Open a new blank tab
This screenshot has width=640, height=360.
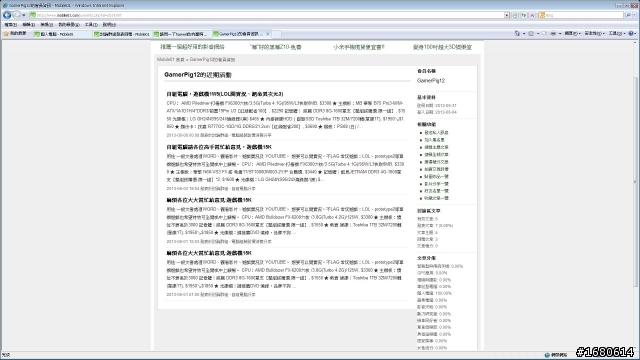tap(276, 34)
